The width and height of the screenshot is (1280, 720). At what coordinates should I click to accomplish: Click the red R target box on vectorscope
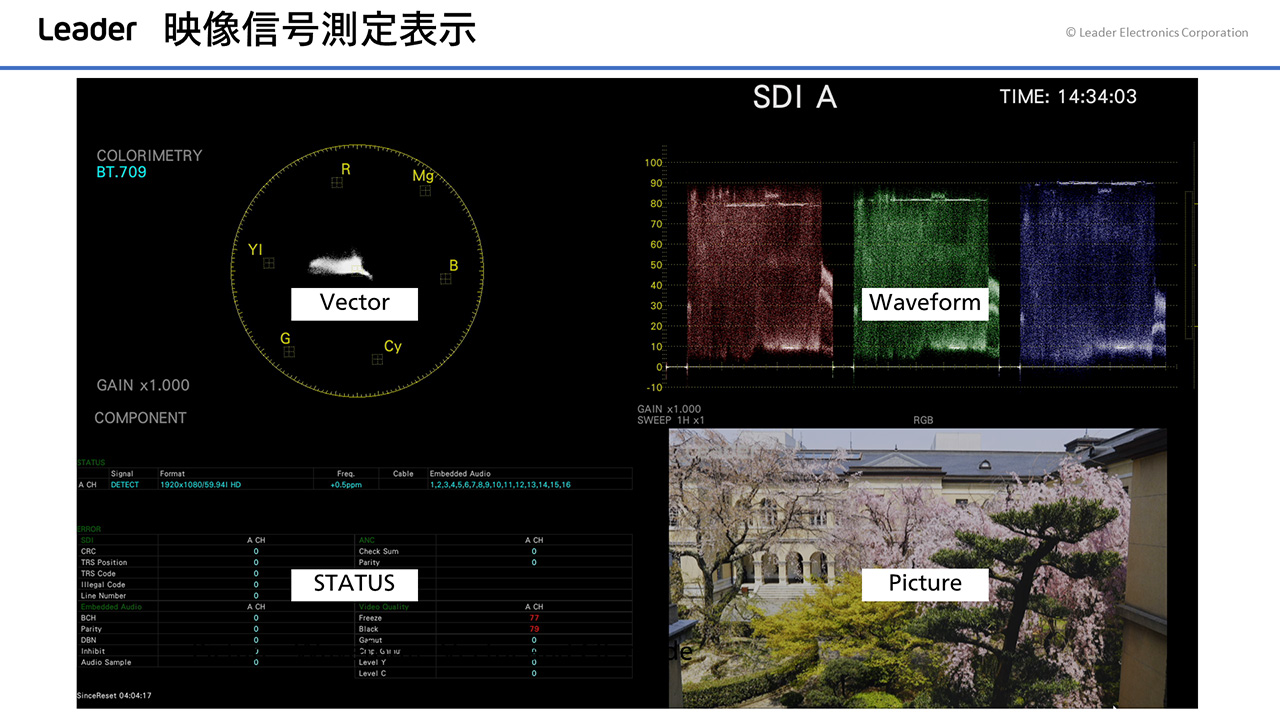coord(337,182)
